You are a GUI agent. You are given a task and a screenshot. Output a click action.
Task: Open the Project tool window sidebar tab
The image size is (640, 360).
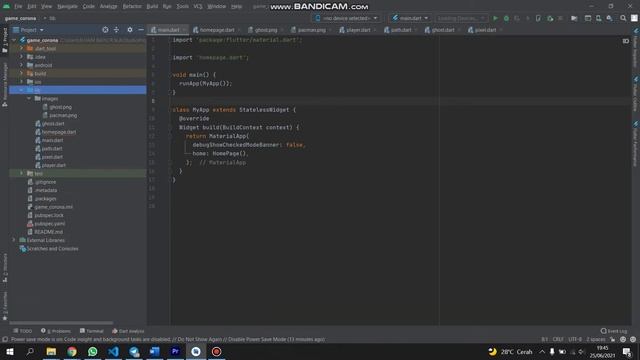(5, 40)
